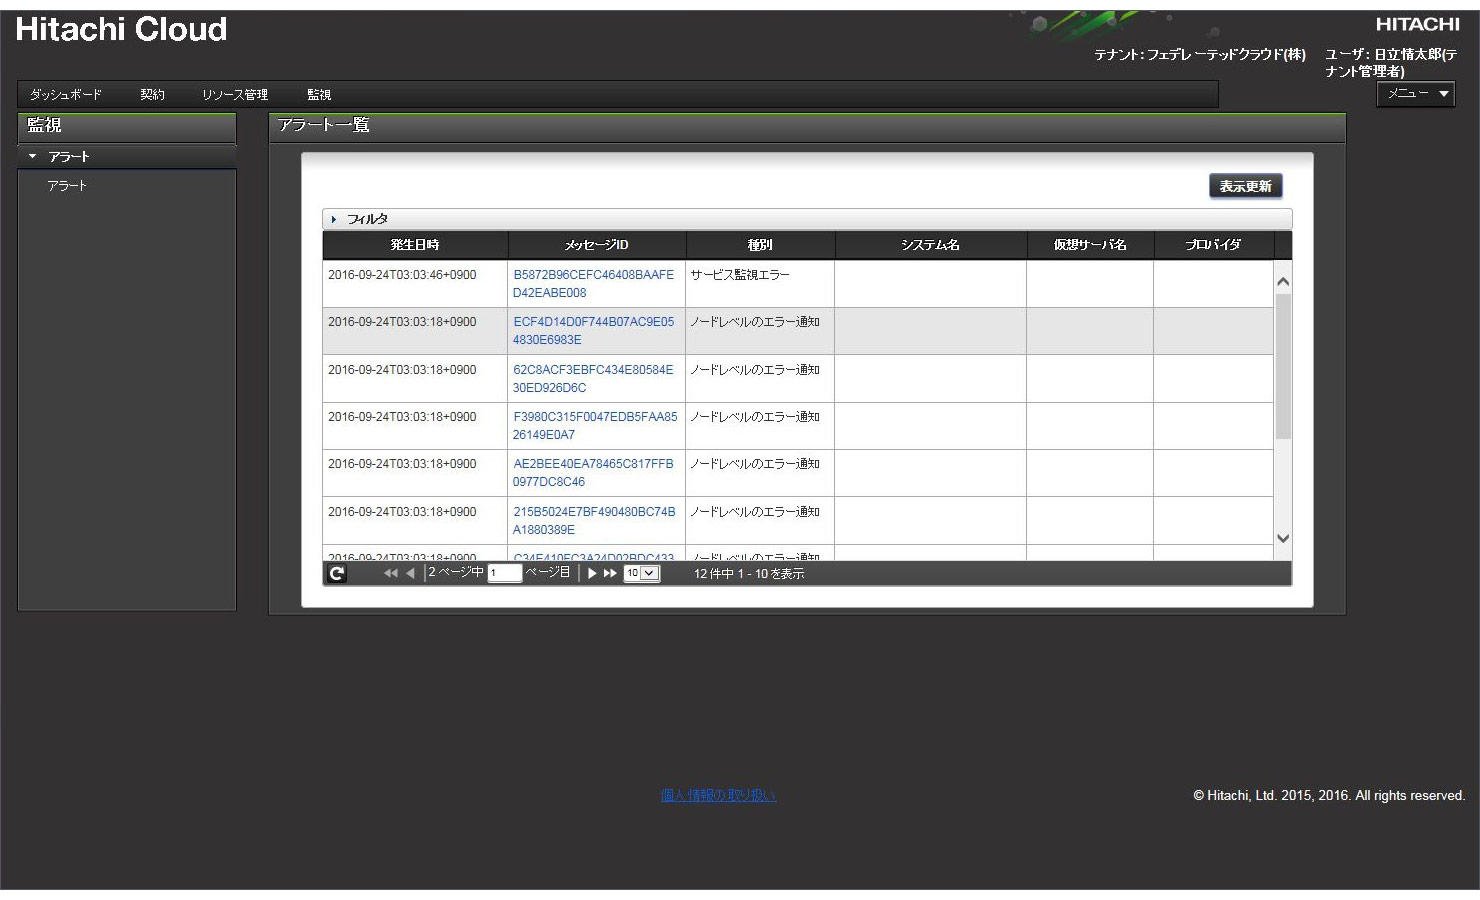Click the alert table vertical scrollbar thumb
Viewport: 1480px width, 900px height.
[1283, 366]
